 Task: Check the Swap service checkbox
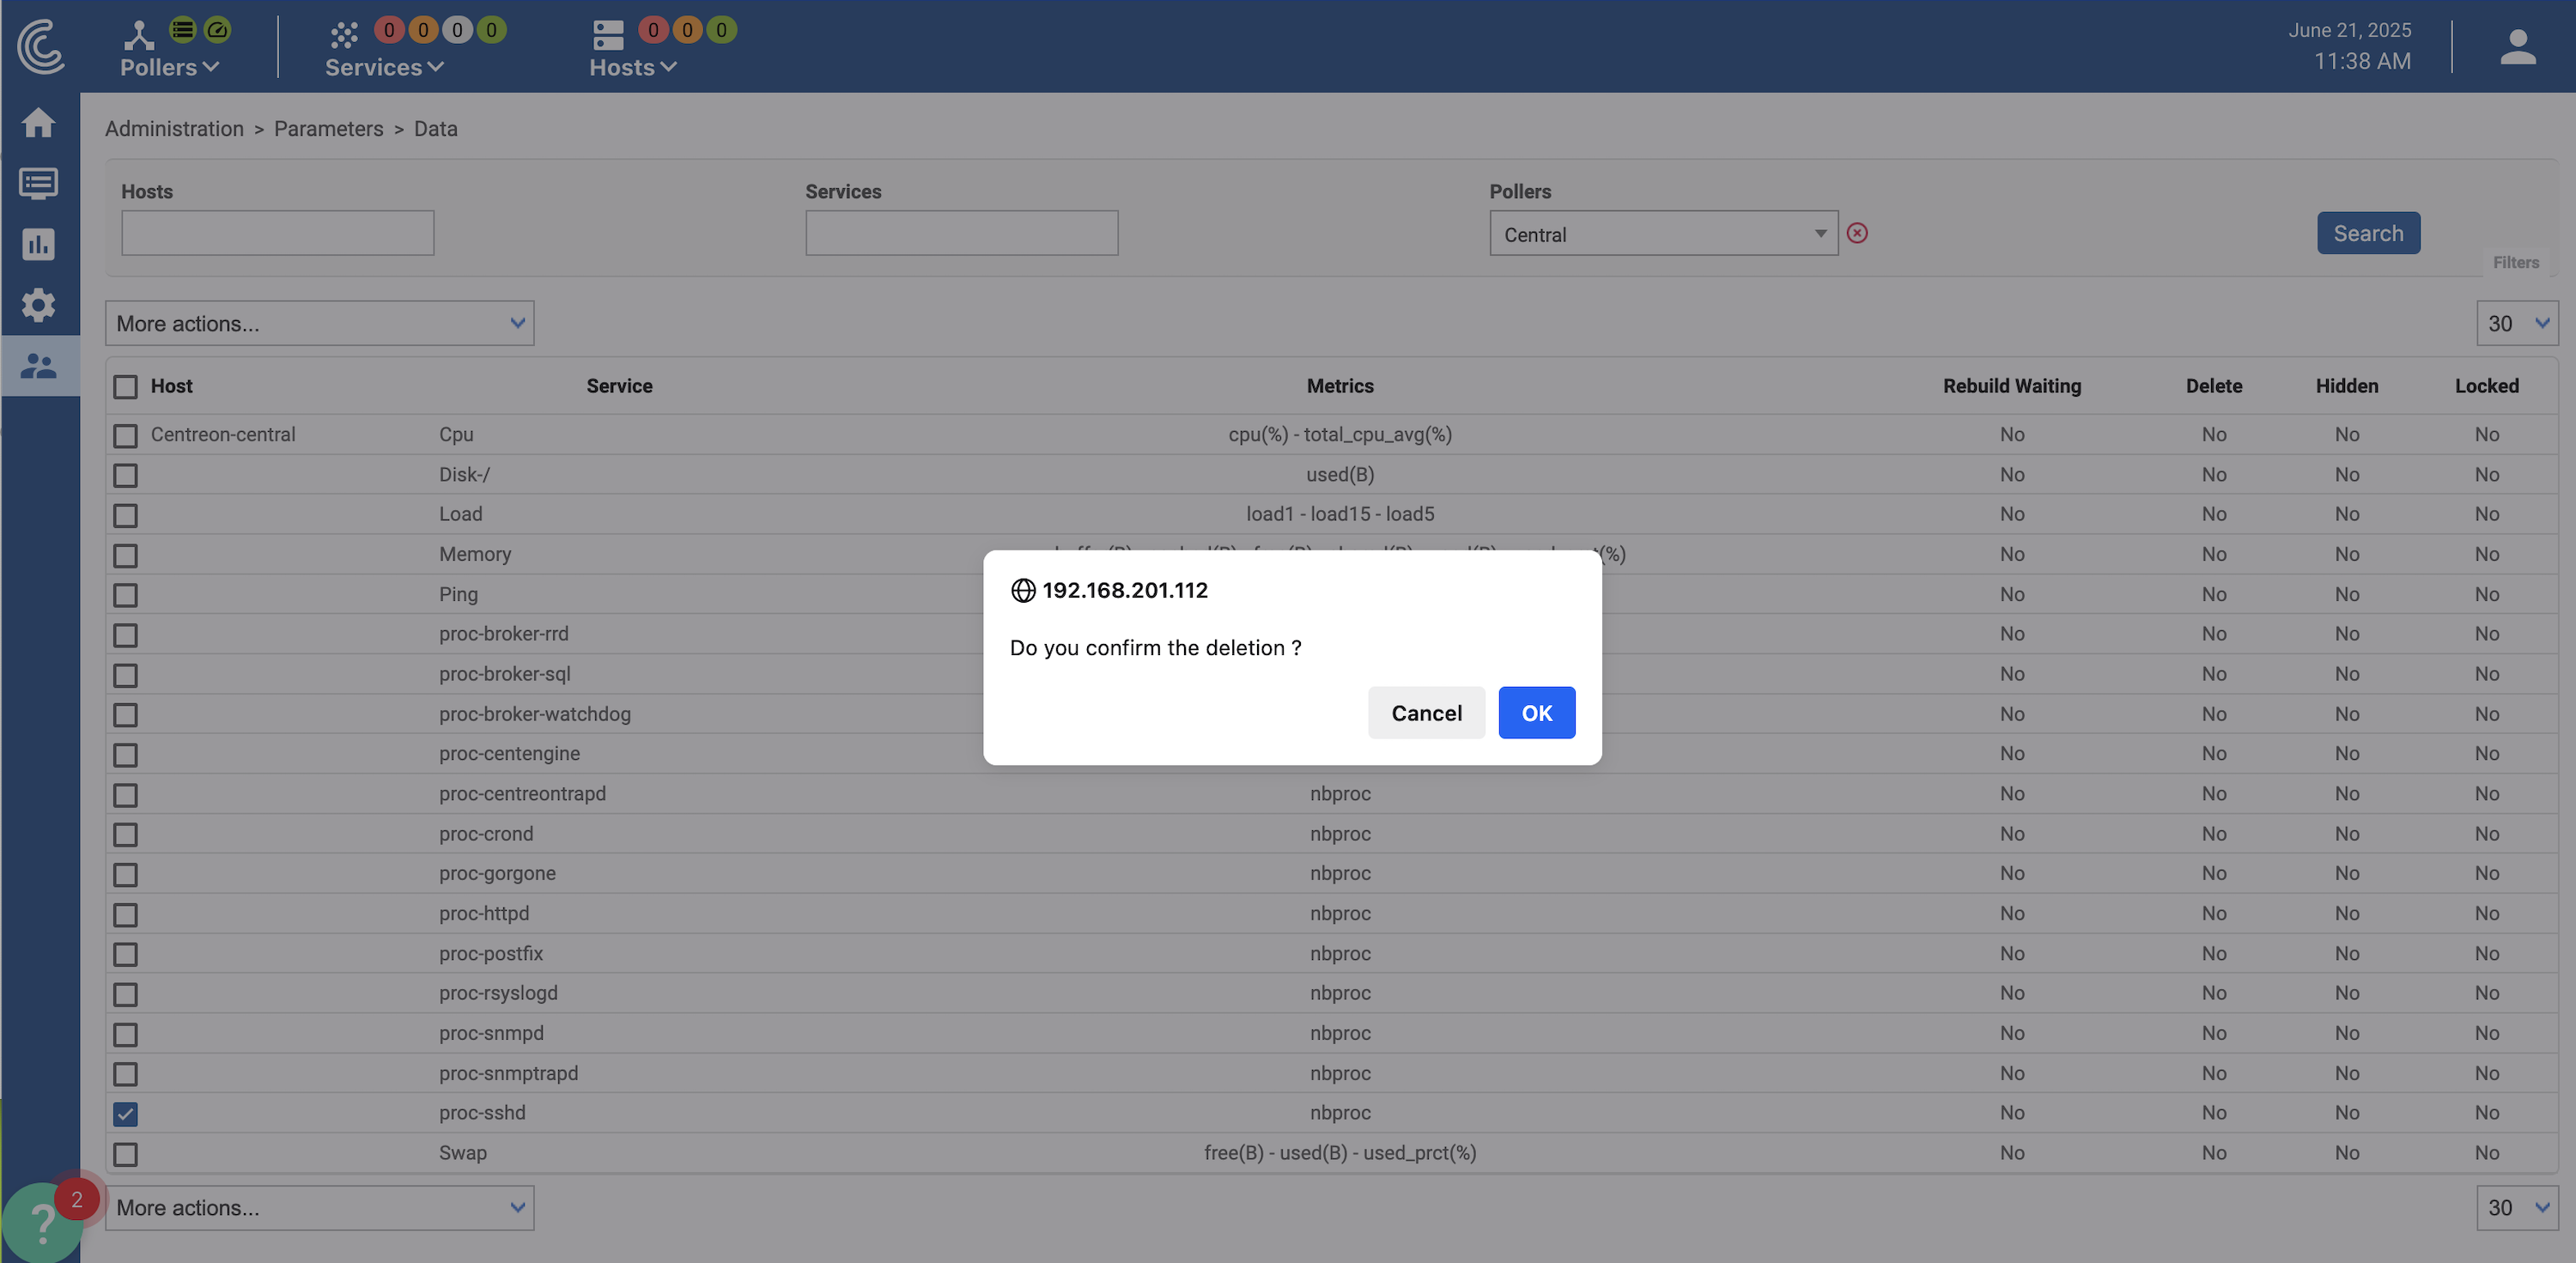(x=125, y=1154)
